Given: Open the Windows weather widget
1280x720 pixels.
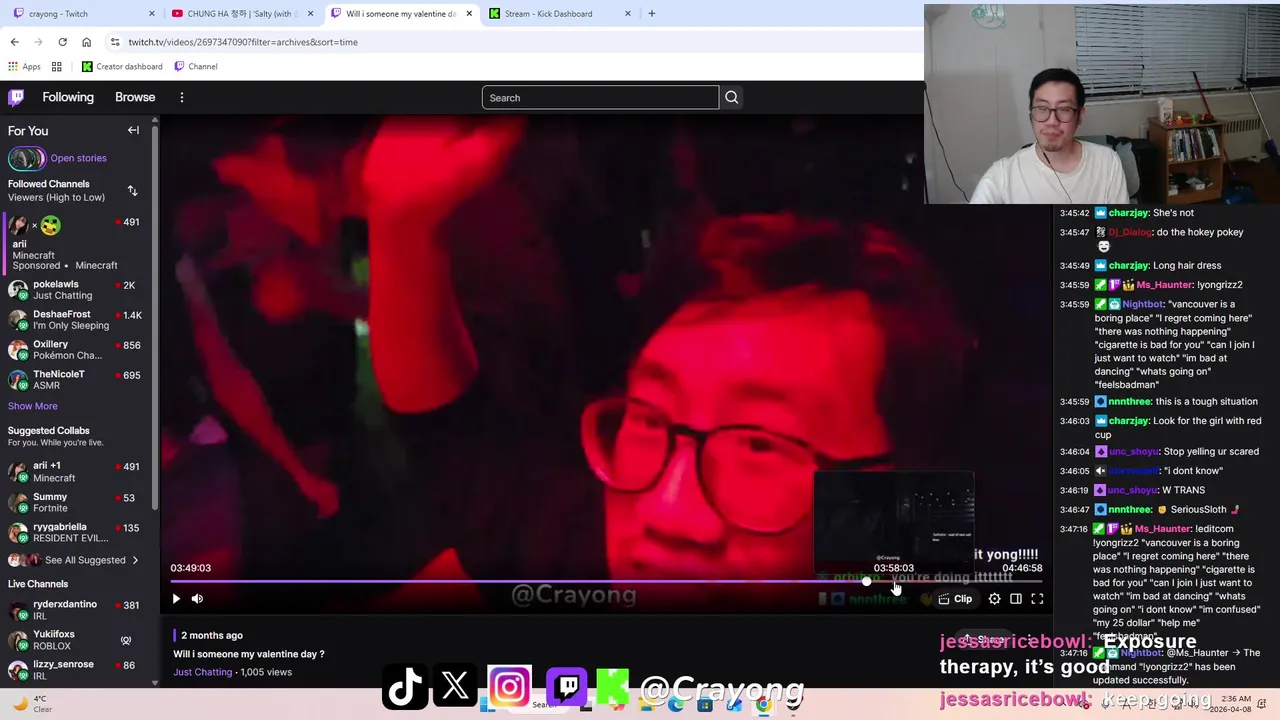Looking at the screenshot, I should [32, 704].
